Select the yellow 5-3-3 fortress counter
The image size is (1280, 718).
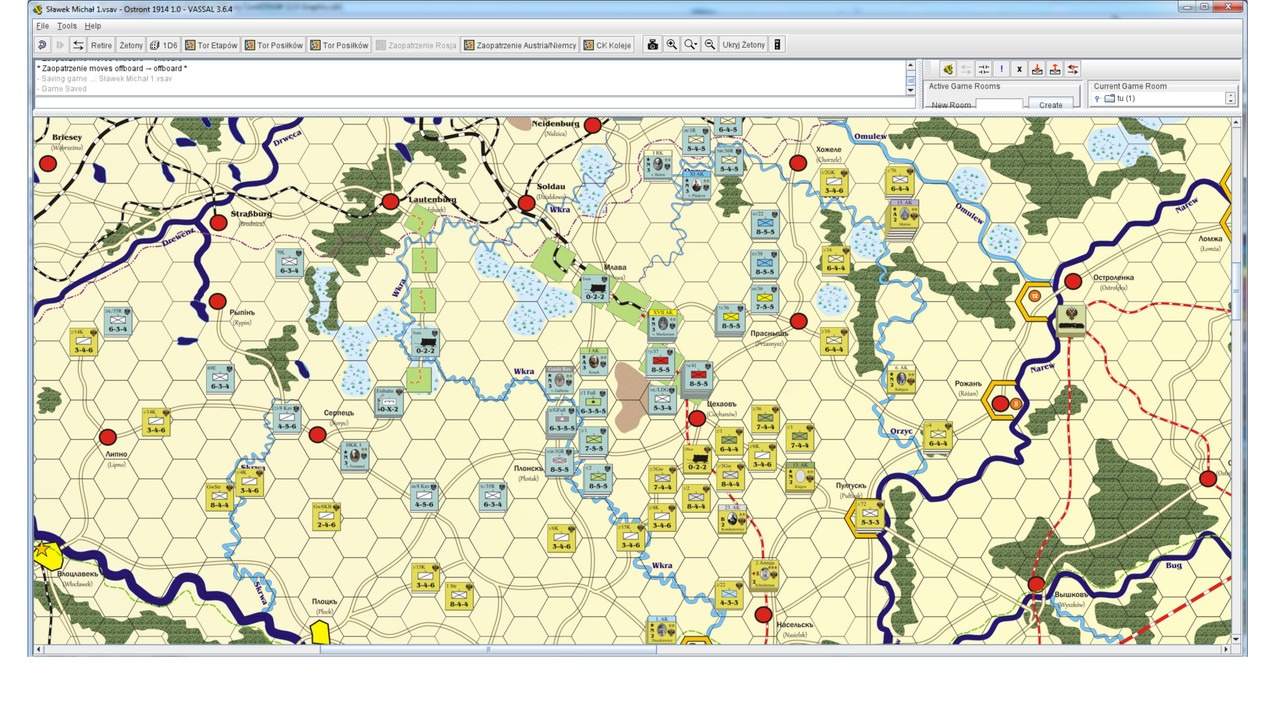[869, 515]
